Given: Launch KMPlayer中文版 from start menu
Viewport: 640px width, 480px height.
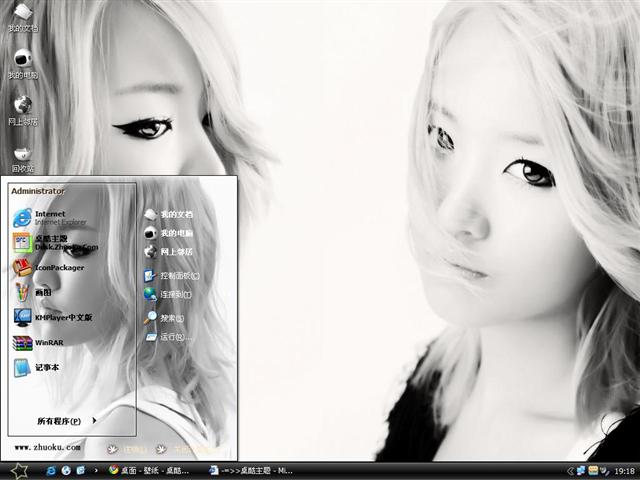Looking at the screenshot, I should point(53,317).
